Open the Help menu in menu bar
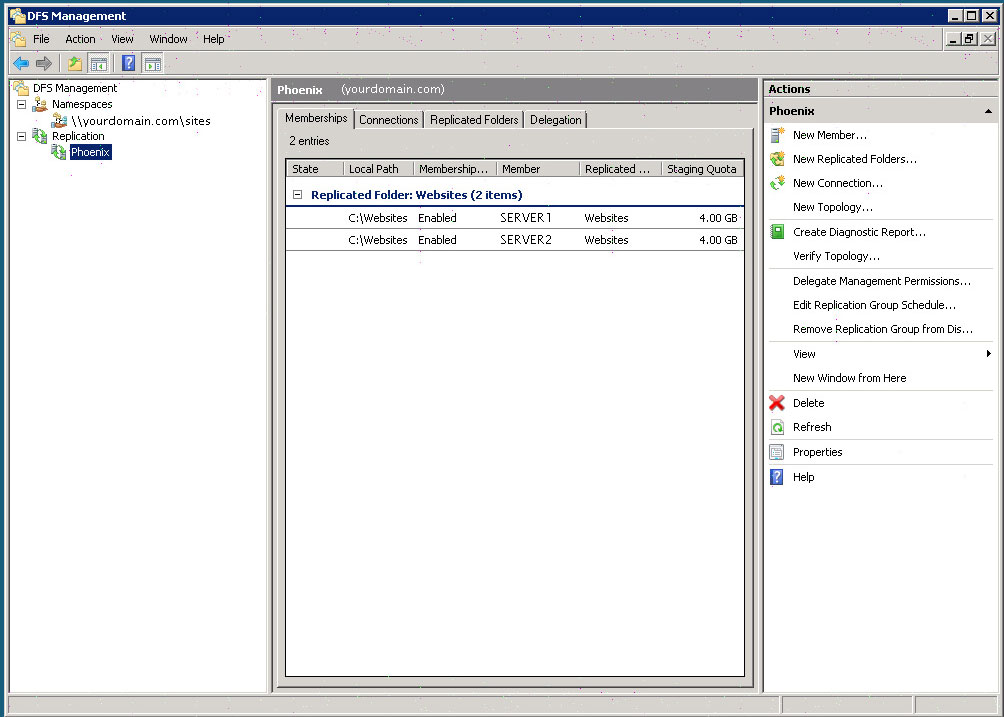This screenshot has height=717, width=1004. 214,39
